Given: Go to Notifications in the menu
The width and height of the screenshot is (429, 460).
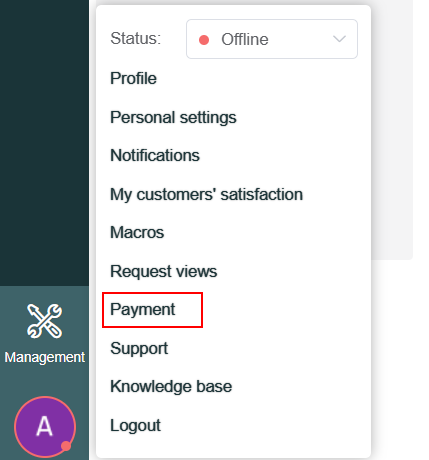Looking at the screenshot, I should pos(155,155).
